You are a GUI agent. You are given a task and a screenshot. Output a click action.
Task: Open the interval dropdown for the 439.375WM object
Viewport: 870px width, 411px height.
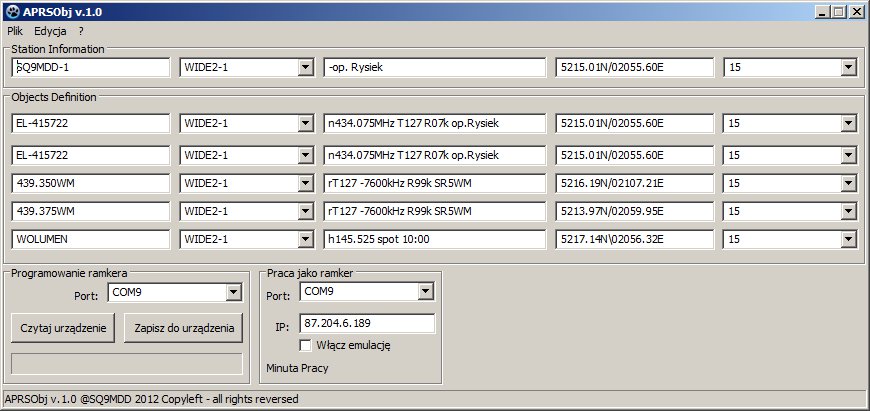(848, 212)
